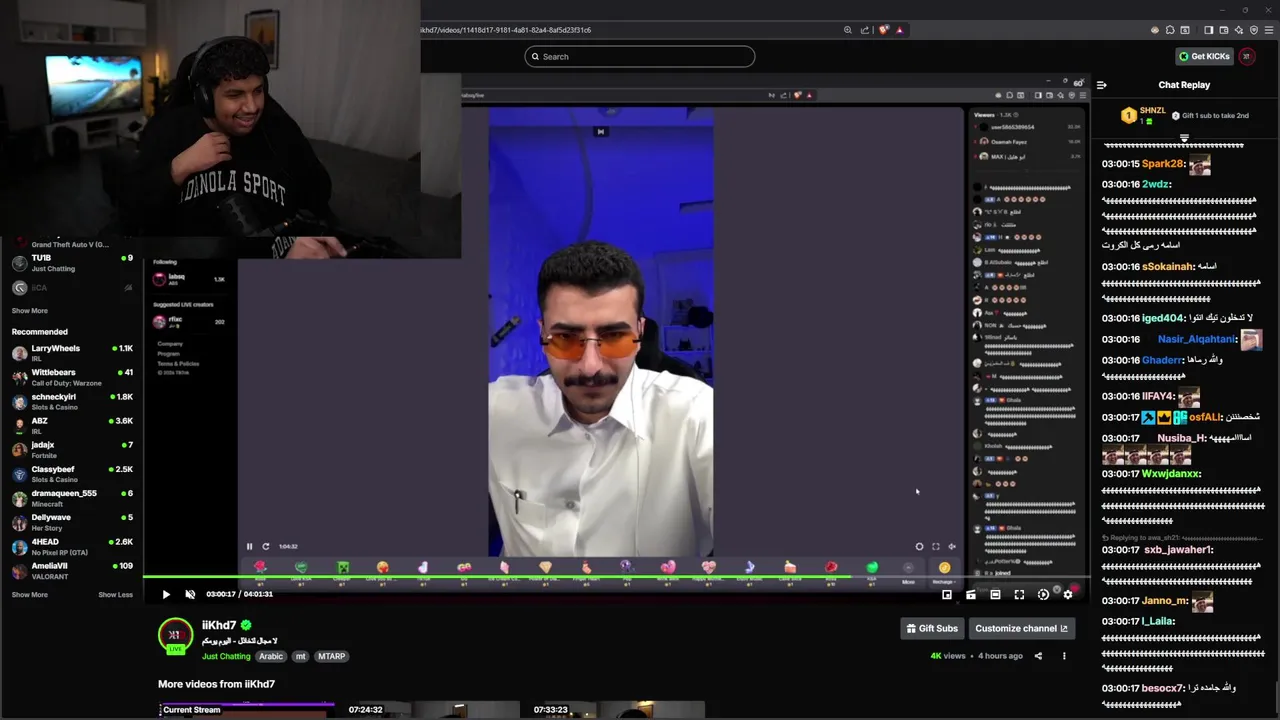Select the mt tag
Image resolution: width=1280 pixels, height=720 pixels.
[300, 656]
